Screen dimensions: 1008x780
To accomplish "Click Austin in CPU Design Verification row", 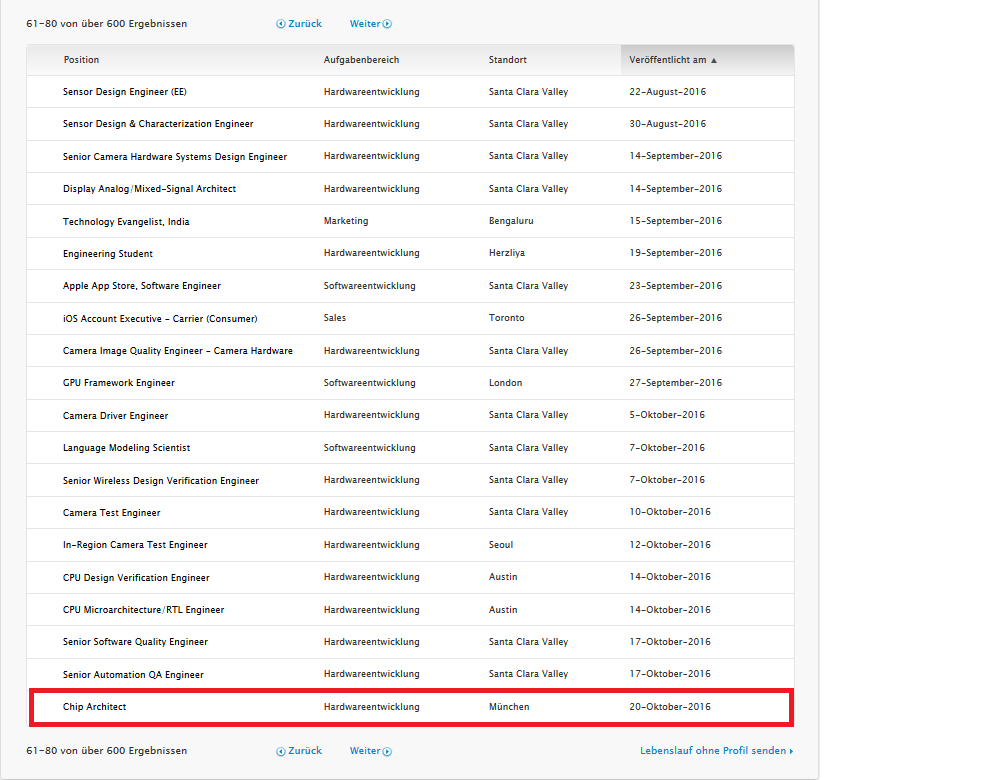I will (503, 577).
